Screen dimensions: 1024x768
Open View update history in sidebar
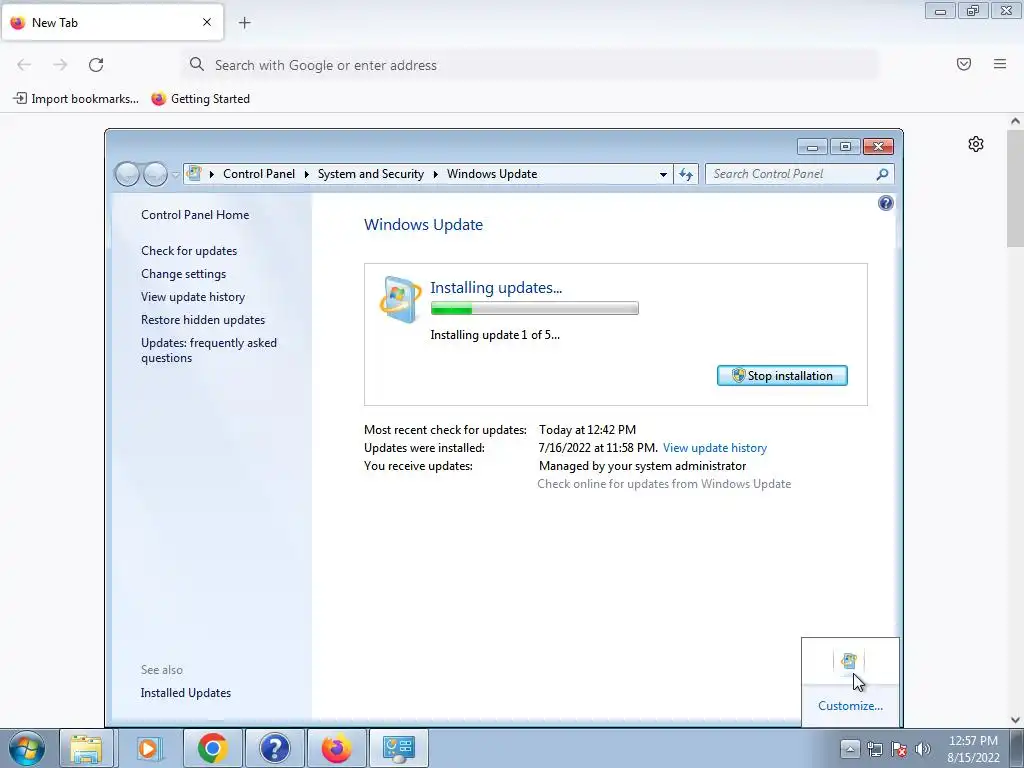point(193,296)
